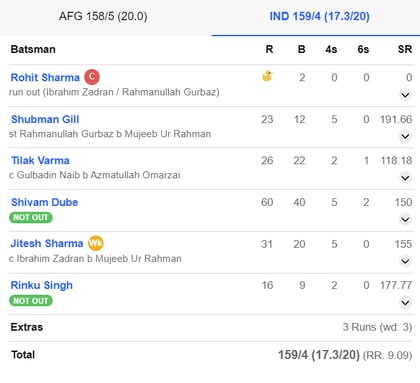Open Shubman Gill's player link
Viewport: 420px width, 383px height.
pyautogui.click(x=45, y=119)
